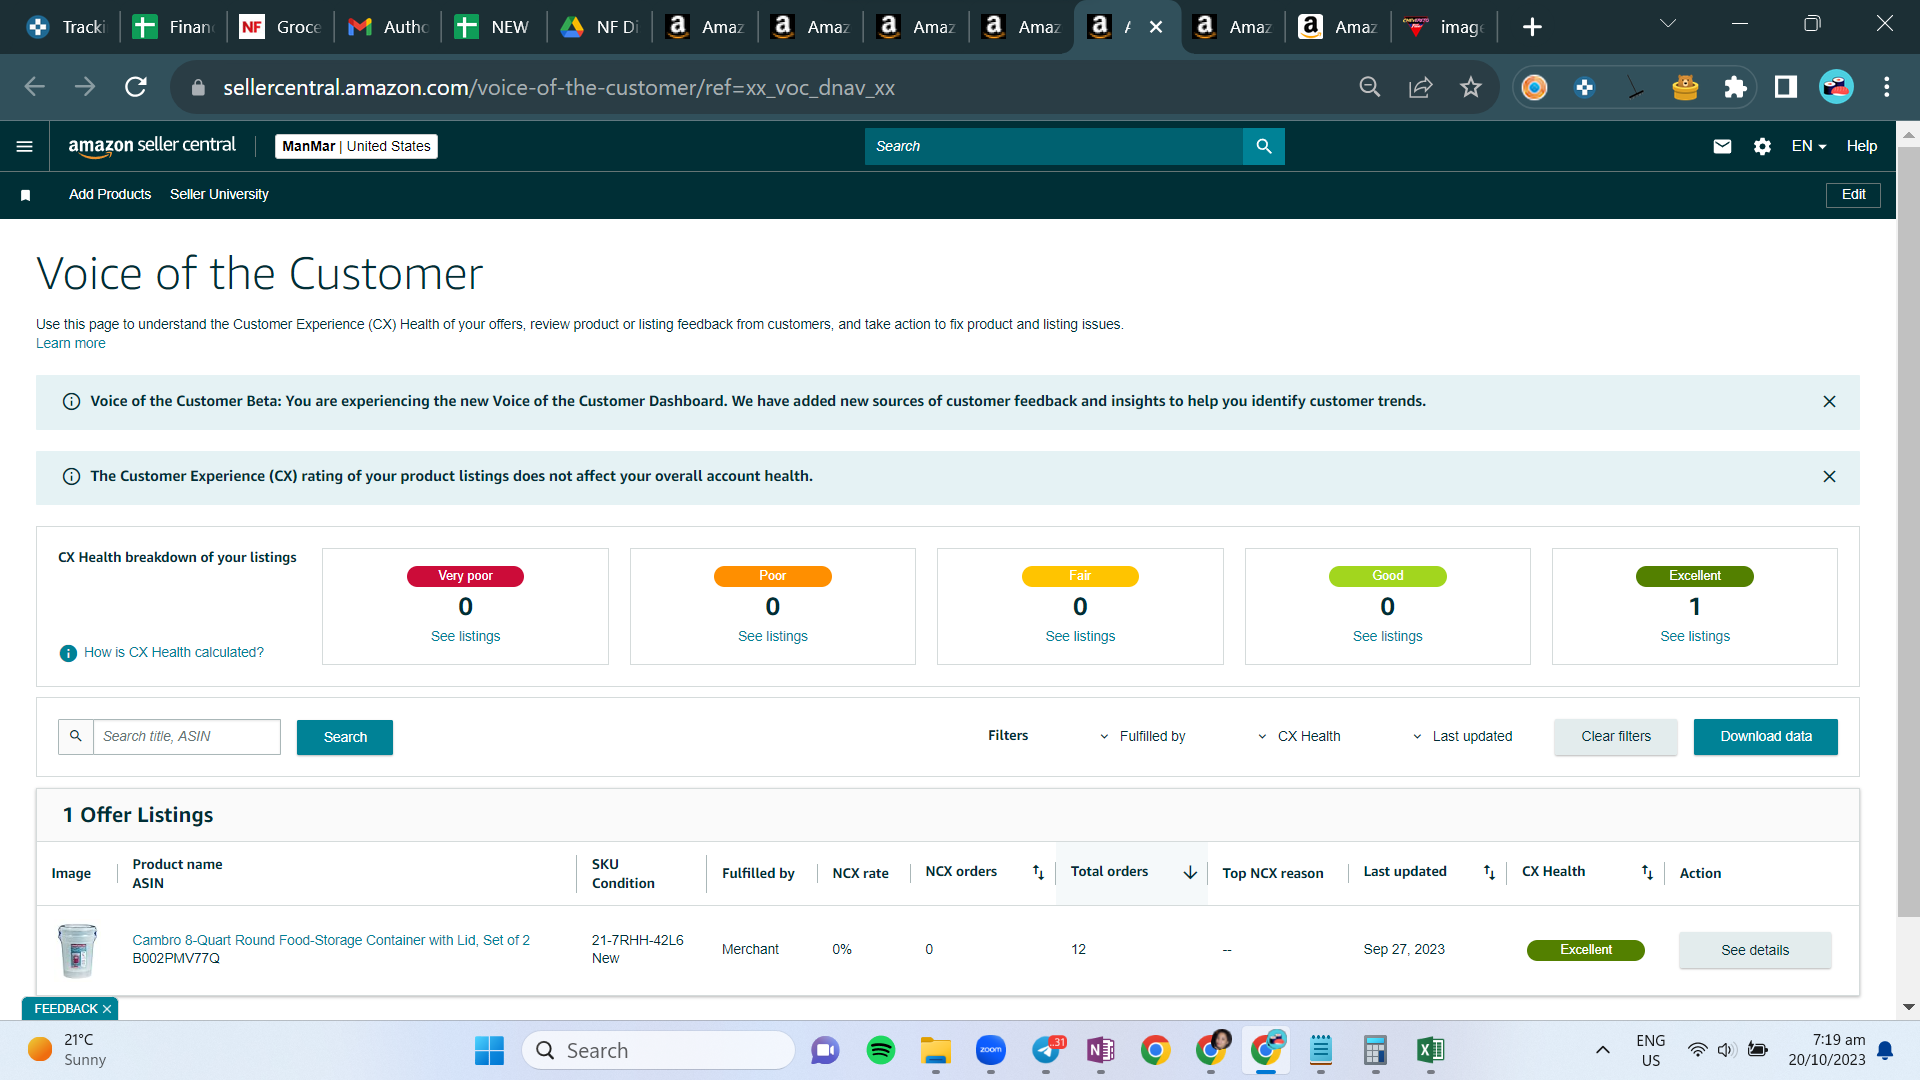Open the settings gear icon
This screenshot has width=1920, height=1080.
[x=1762, y=146]
